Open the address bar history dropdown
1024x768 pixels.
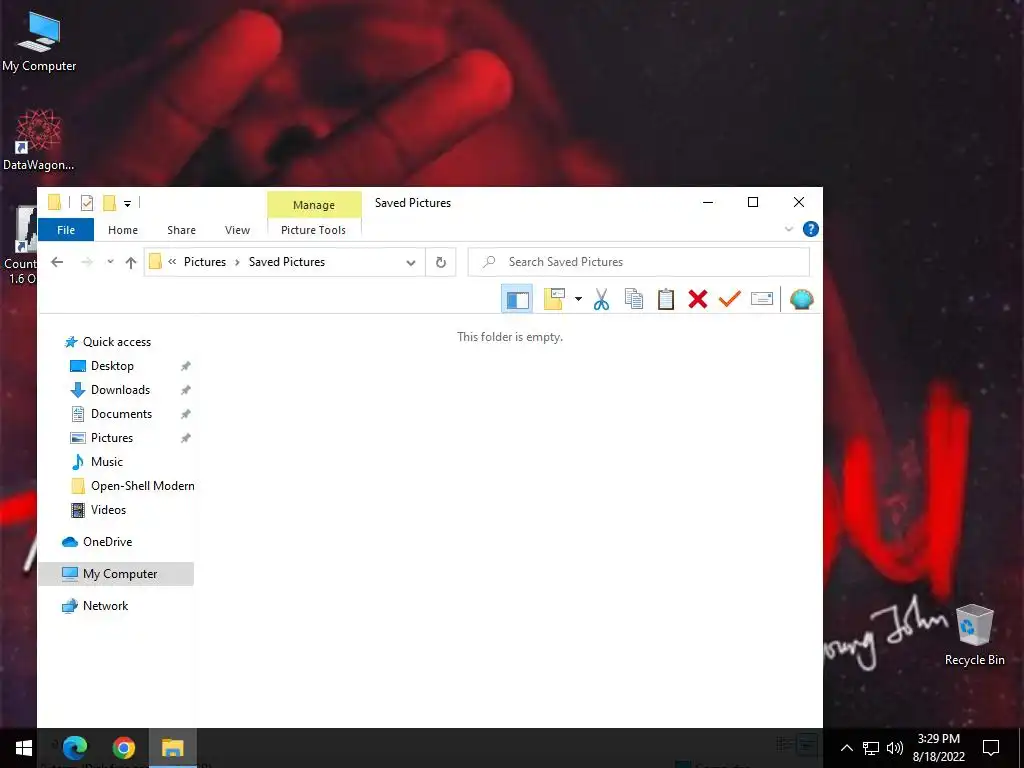[411, 263]
